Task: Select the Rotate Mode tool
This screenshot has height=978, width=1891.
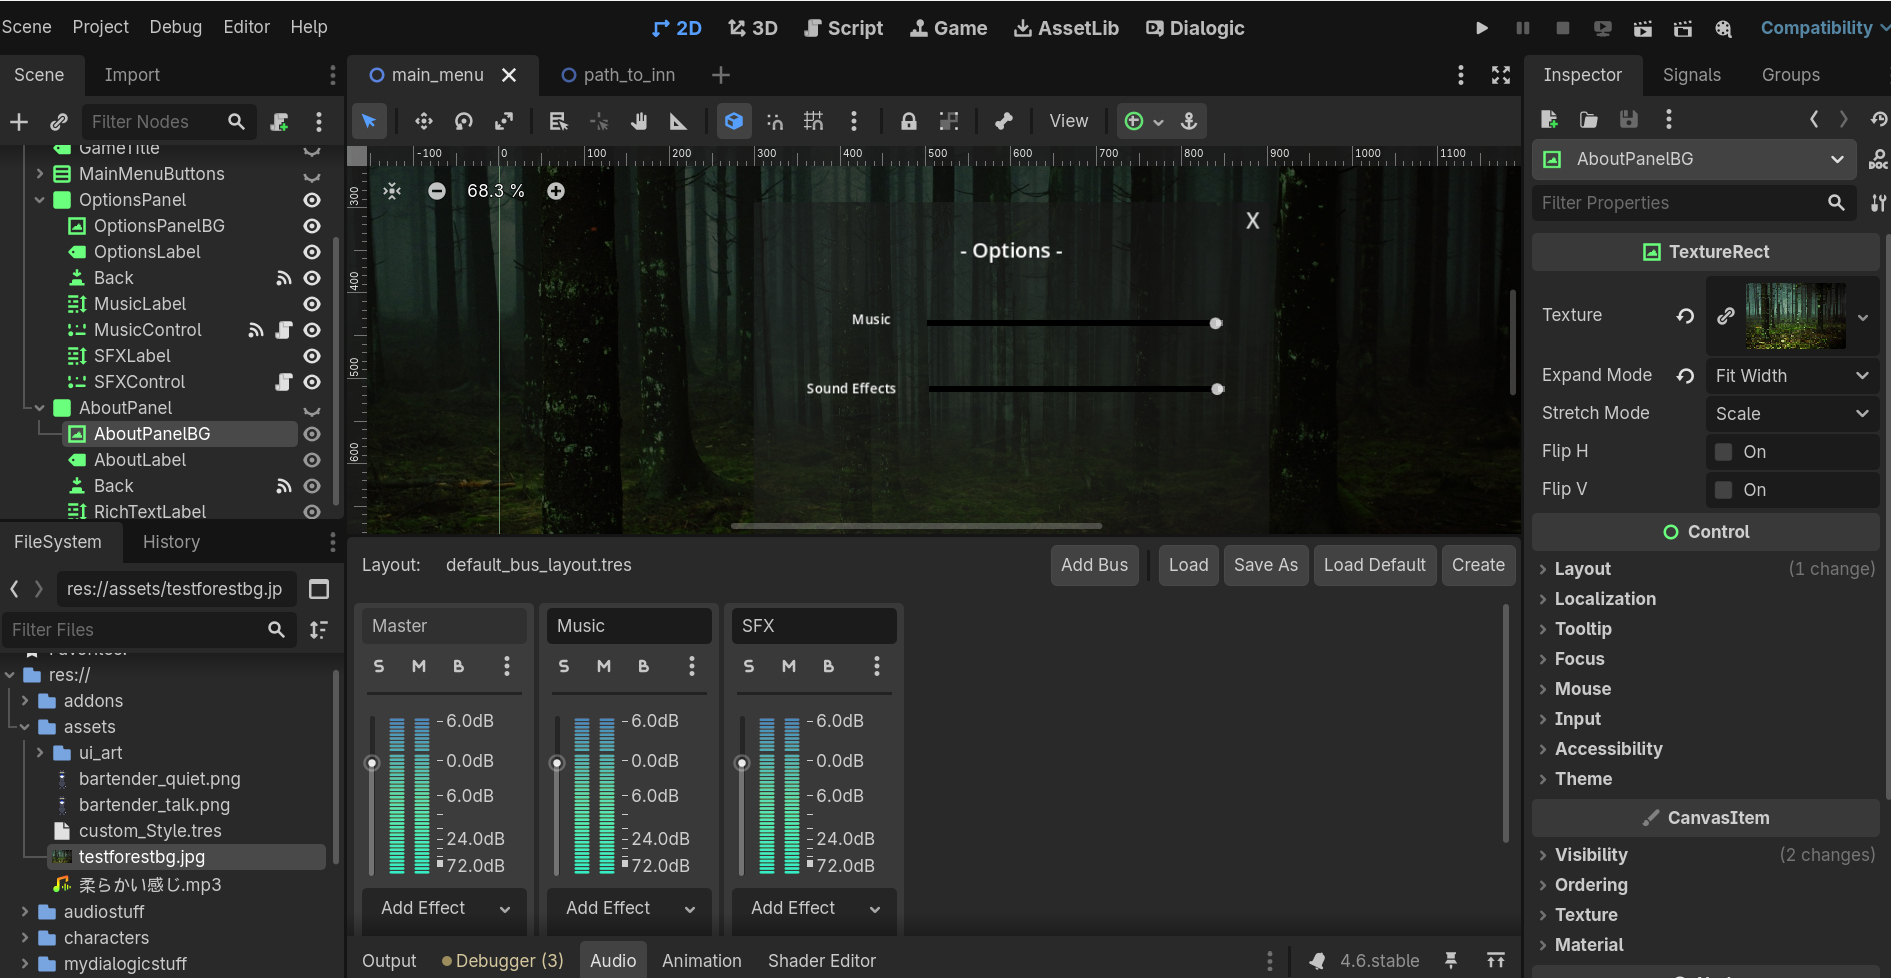Action: [x=464, y=121]
